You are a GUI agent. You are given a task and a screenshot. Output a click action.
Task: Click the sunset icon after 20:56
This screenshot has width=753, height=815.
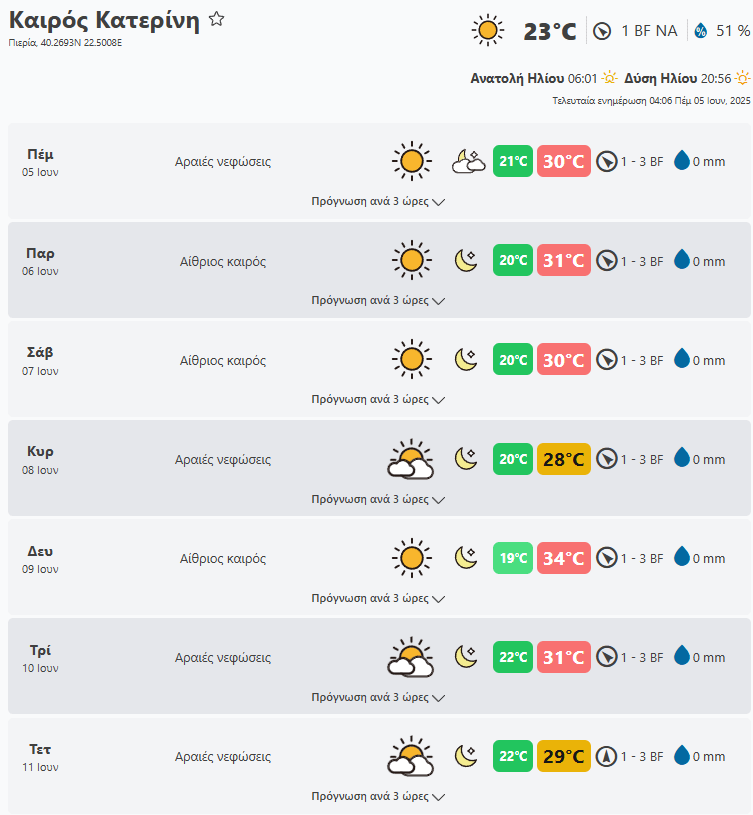(x=742, y=78)
